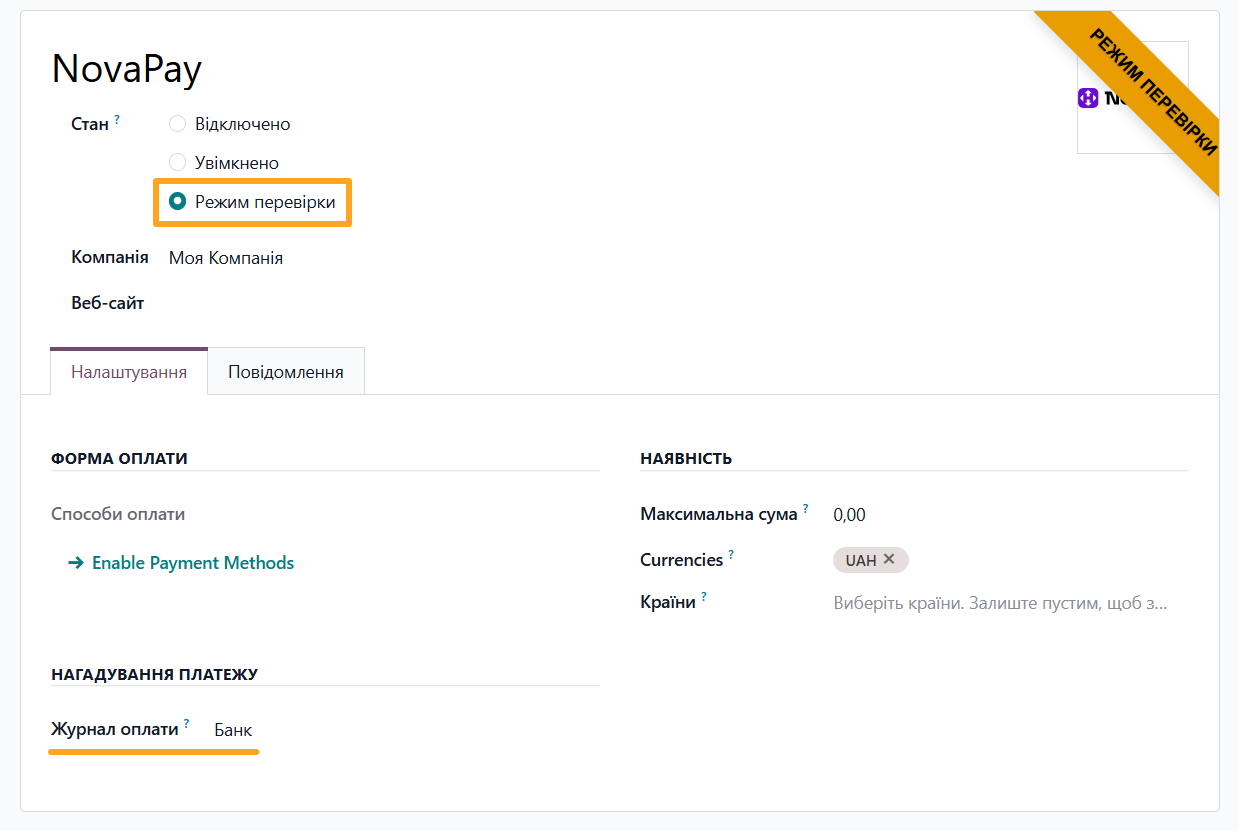Screen dimensions: 1238x831
Task: Show help tooltip for Максимальна сума
Action: [x=806, y=508]
